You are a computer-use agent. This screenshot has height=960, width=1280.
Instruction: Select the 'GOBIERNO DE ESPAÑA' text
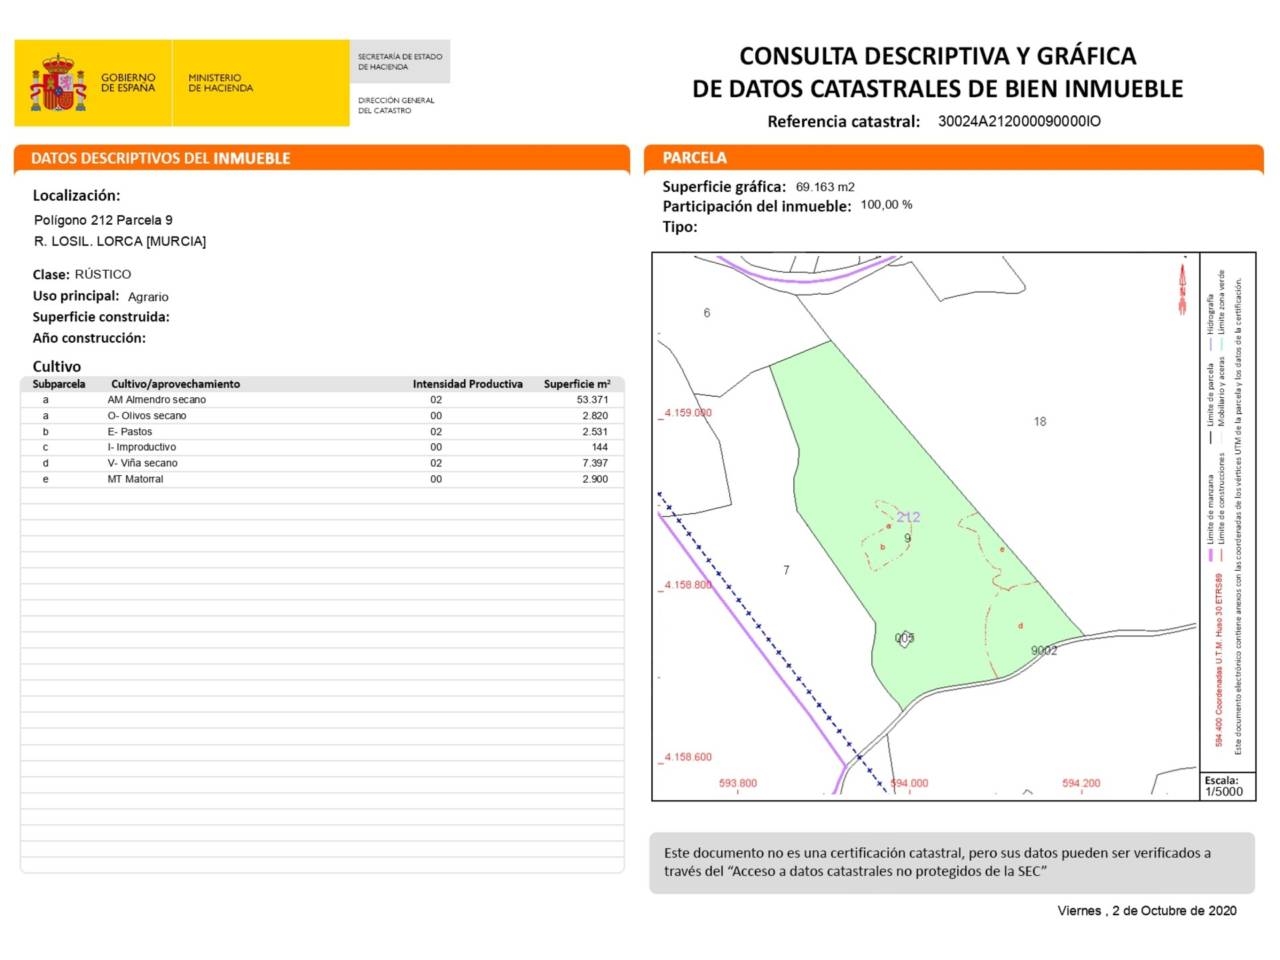(x=128, y=83)
